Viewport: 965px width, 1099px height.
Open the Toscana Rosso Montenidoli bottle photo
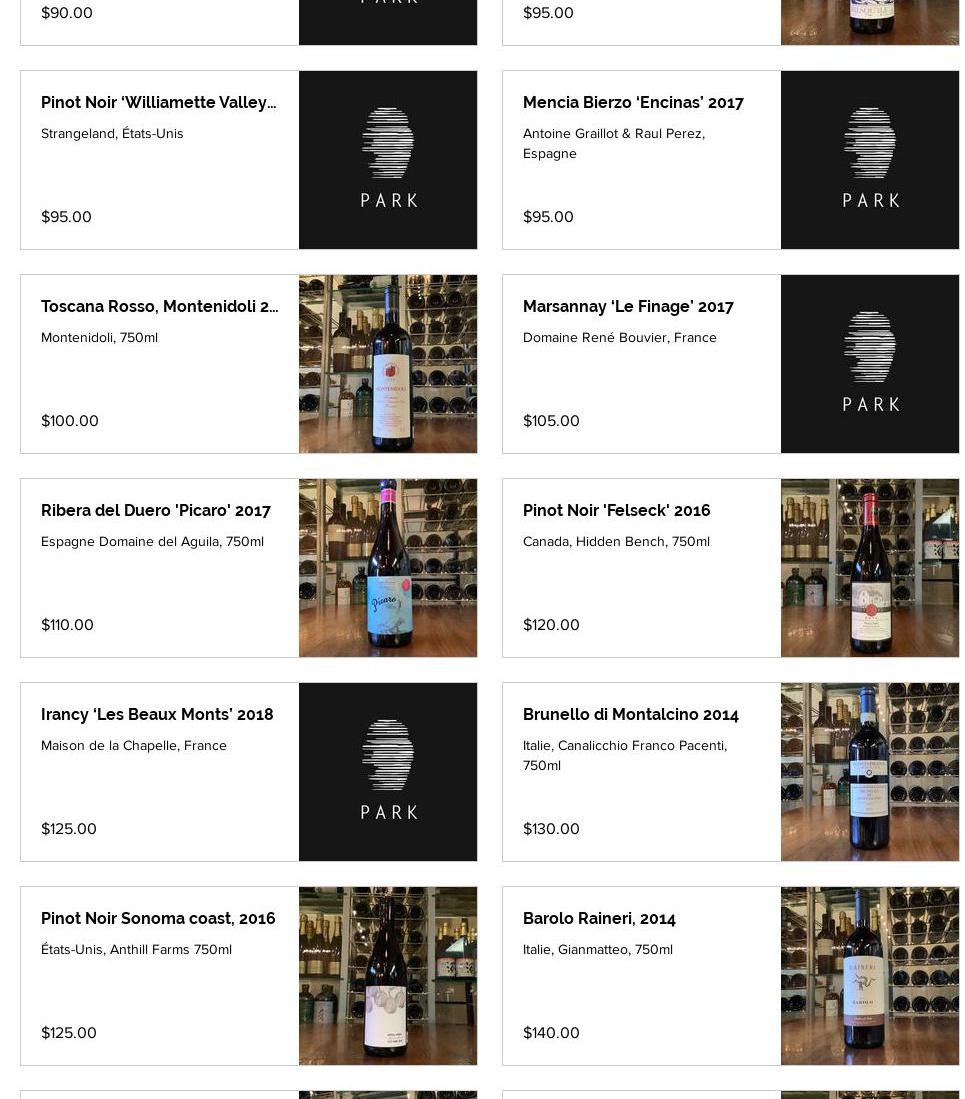pos(388,364)
